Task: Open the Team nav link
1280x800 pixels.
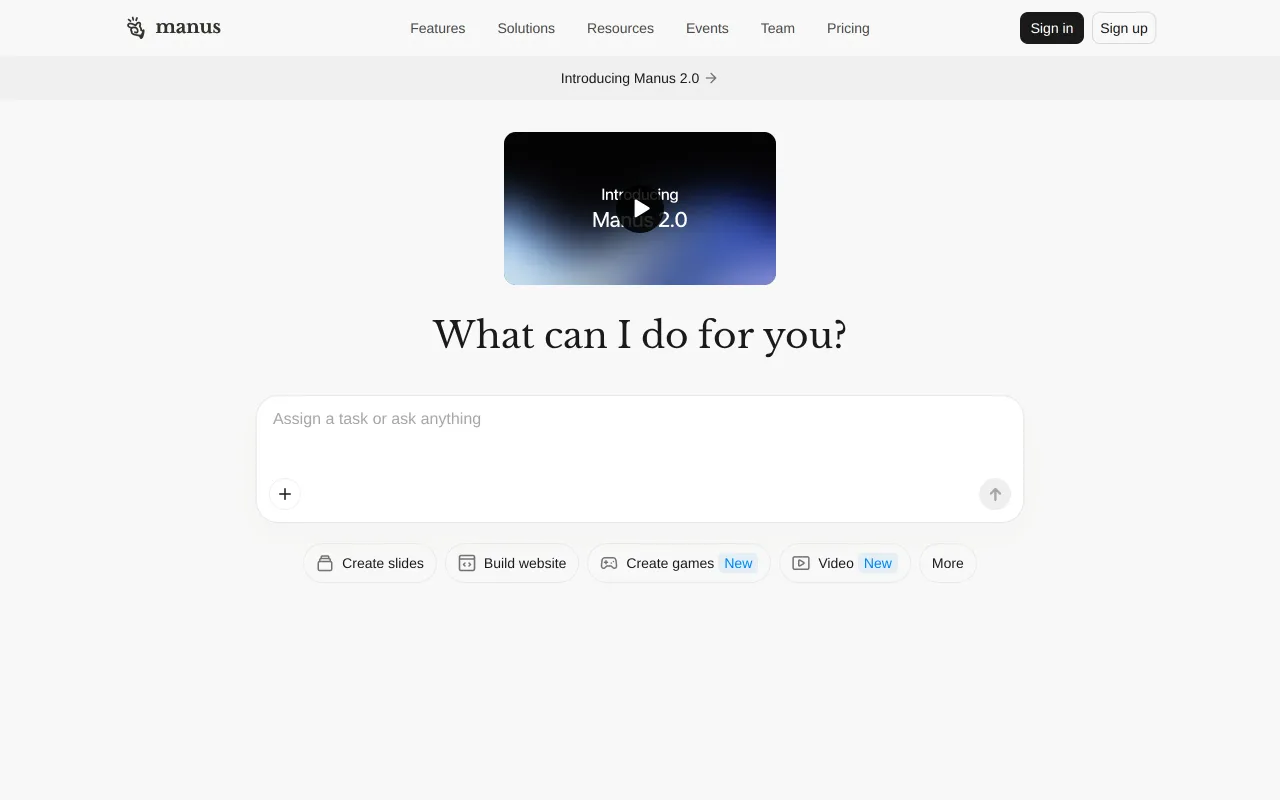Action: [x=778, y=28]
